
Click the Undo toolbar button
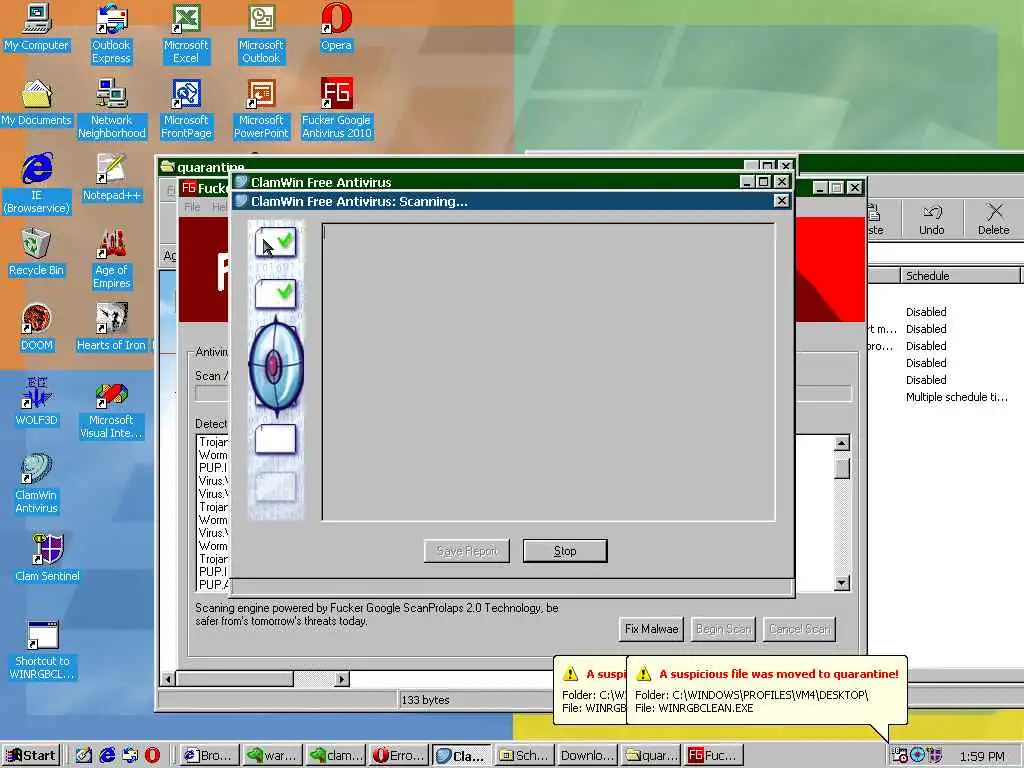click(x=932, y=219)
